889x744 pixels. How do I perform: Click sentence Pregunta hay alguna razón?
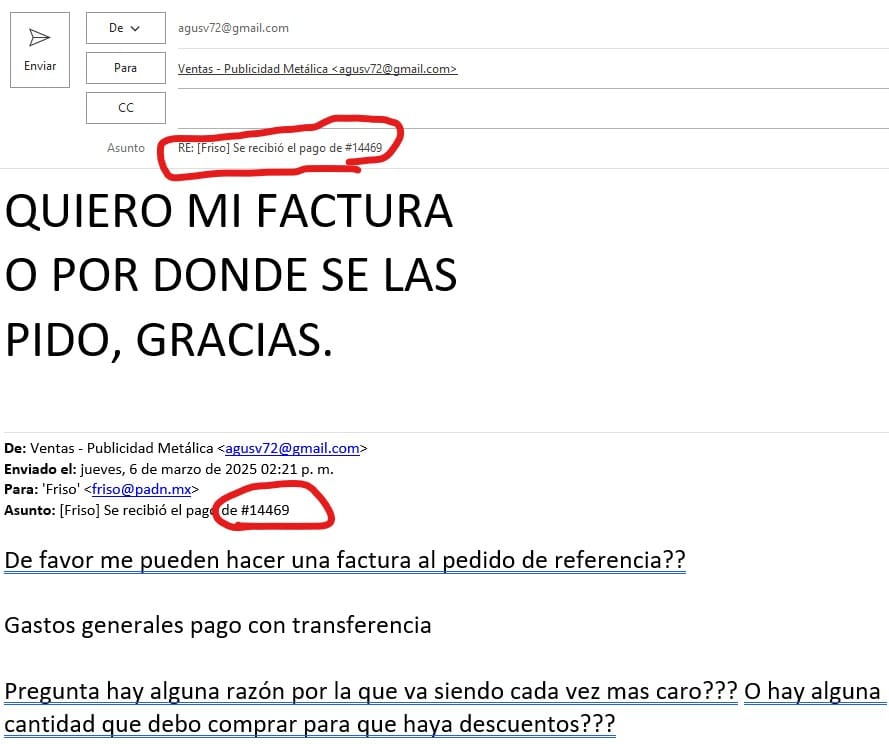371,691
